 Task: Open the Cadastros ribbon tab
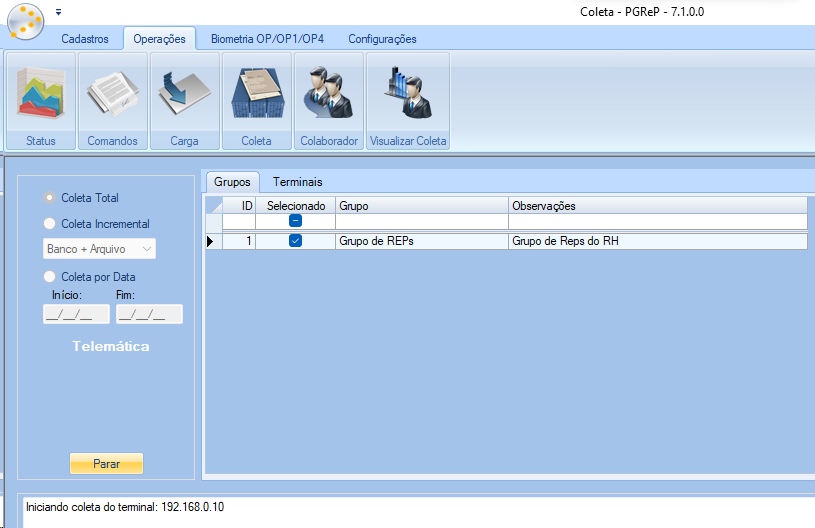pos(85,39)
